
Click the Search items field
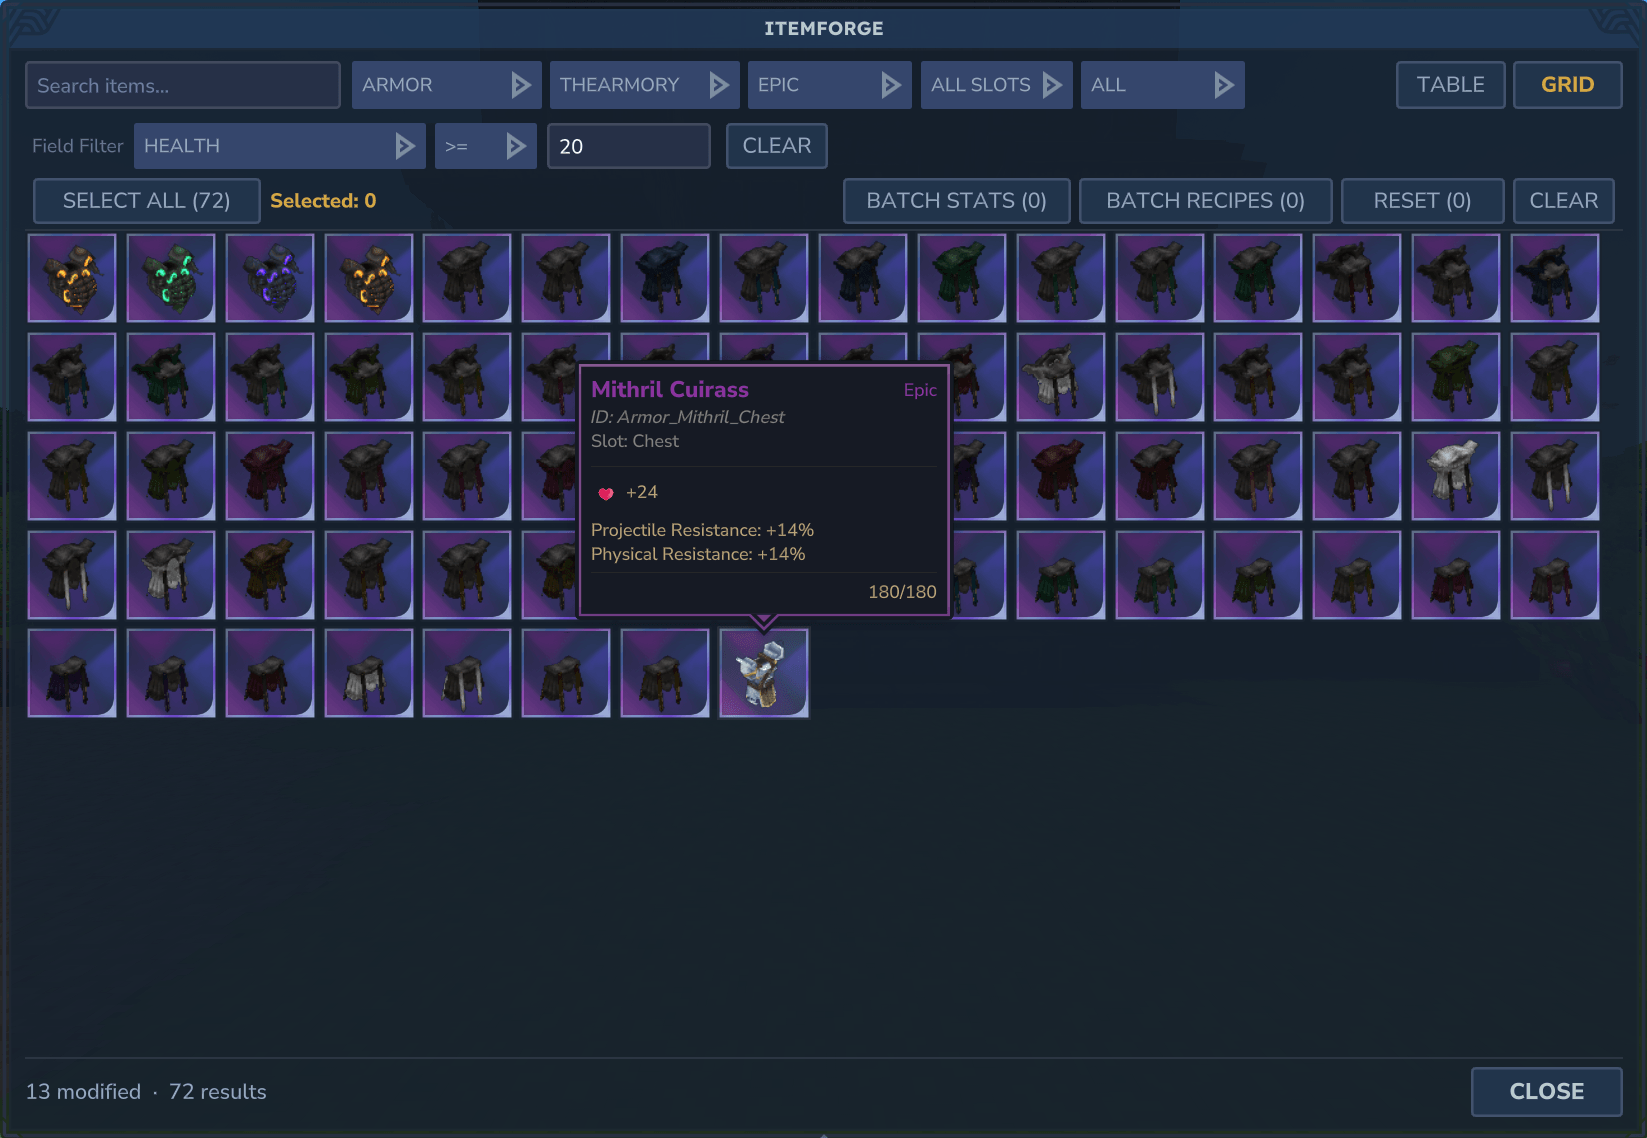pos(183,85)
